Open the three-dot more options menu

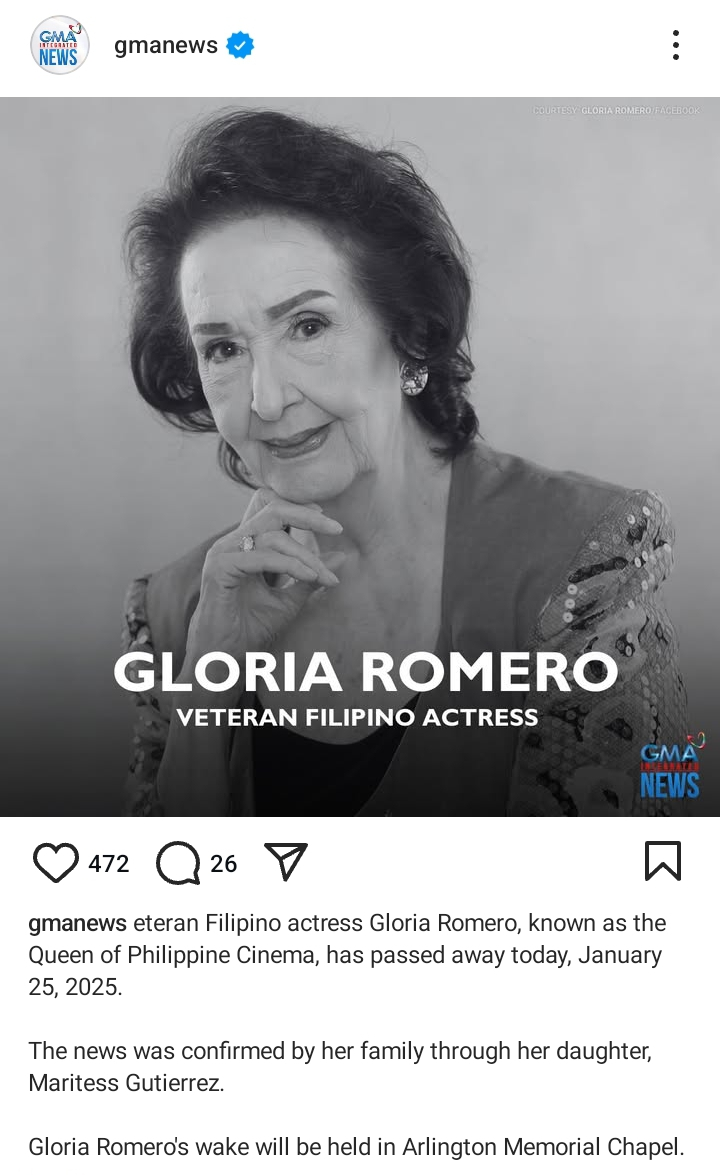click(676, 46)
